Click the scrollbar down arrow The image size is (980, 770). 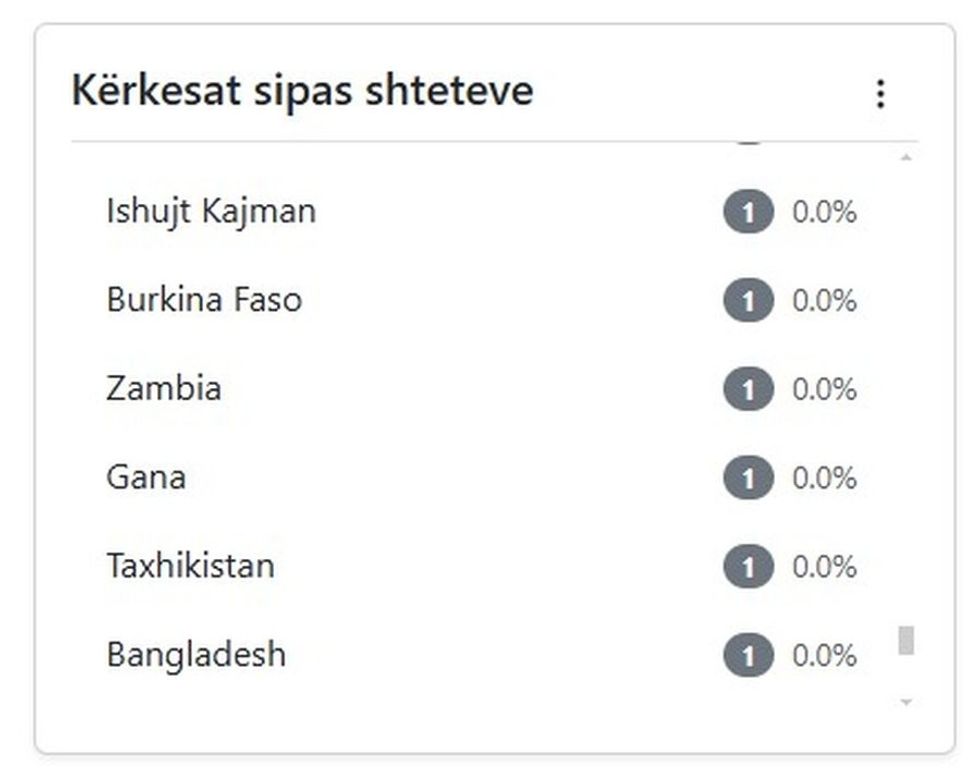tap(906, 700)
